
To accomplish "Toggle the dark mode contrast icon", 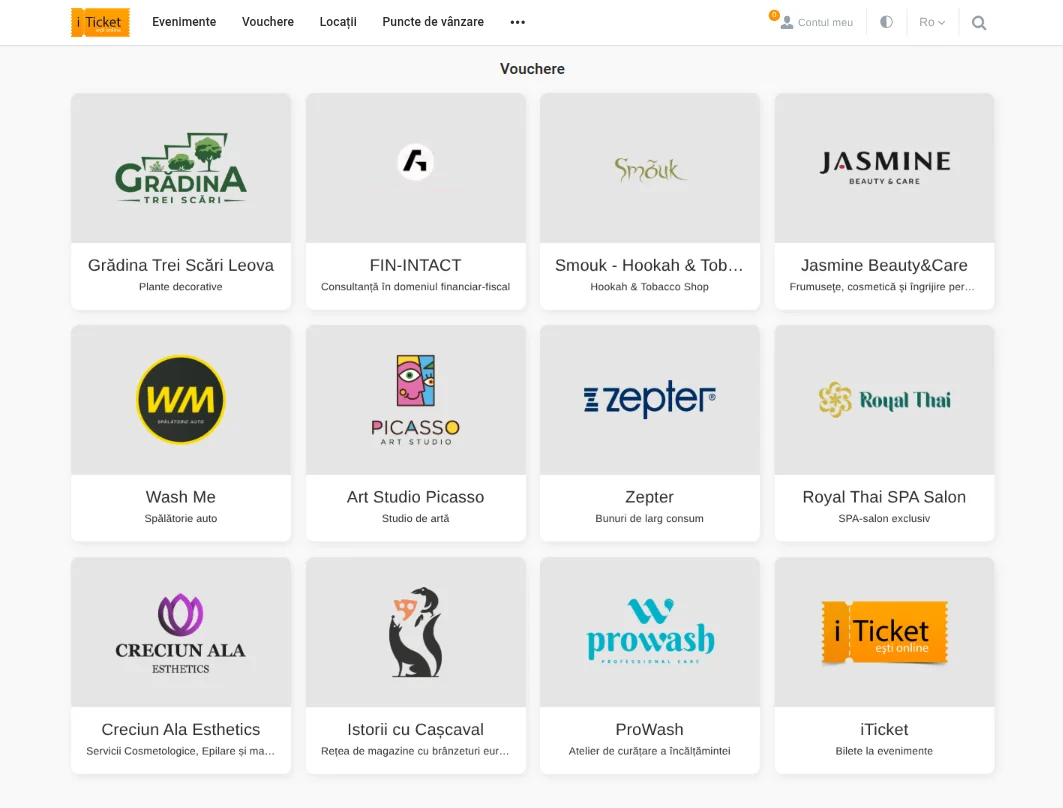I will (886, 22).
